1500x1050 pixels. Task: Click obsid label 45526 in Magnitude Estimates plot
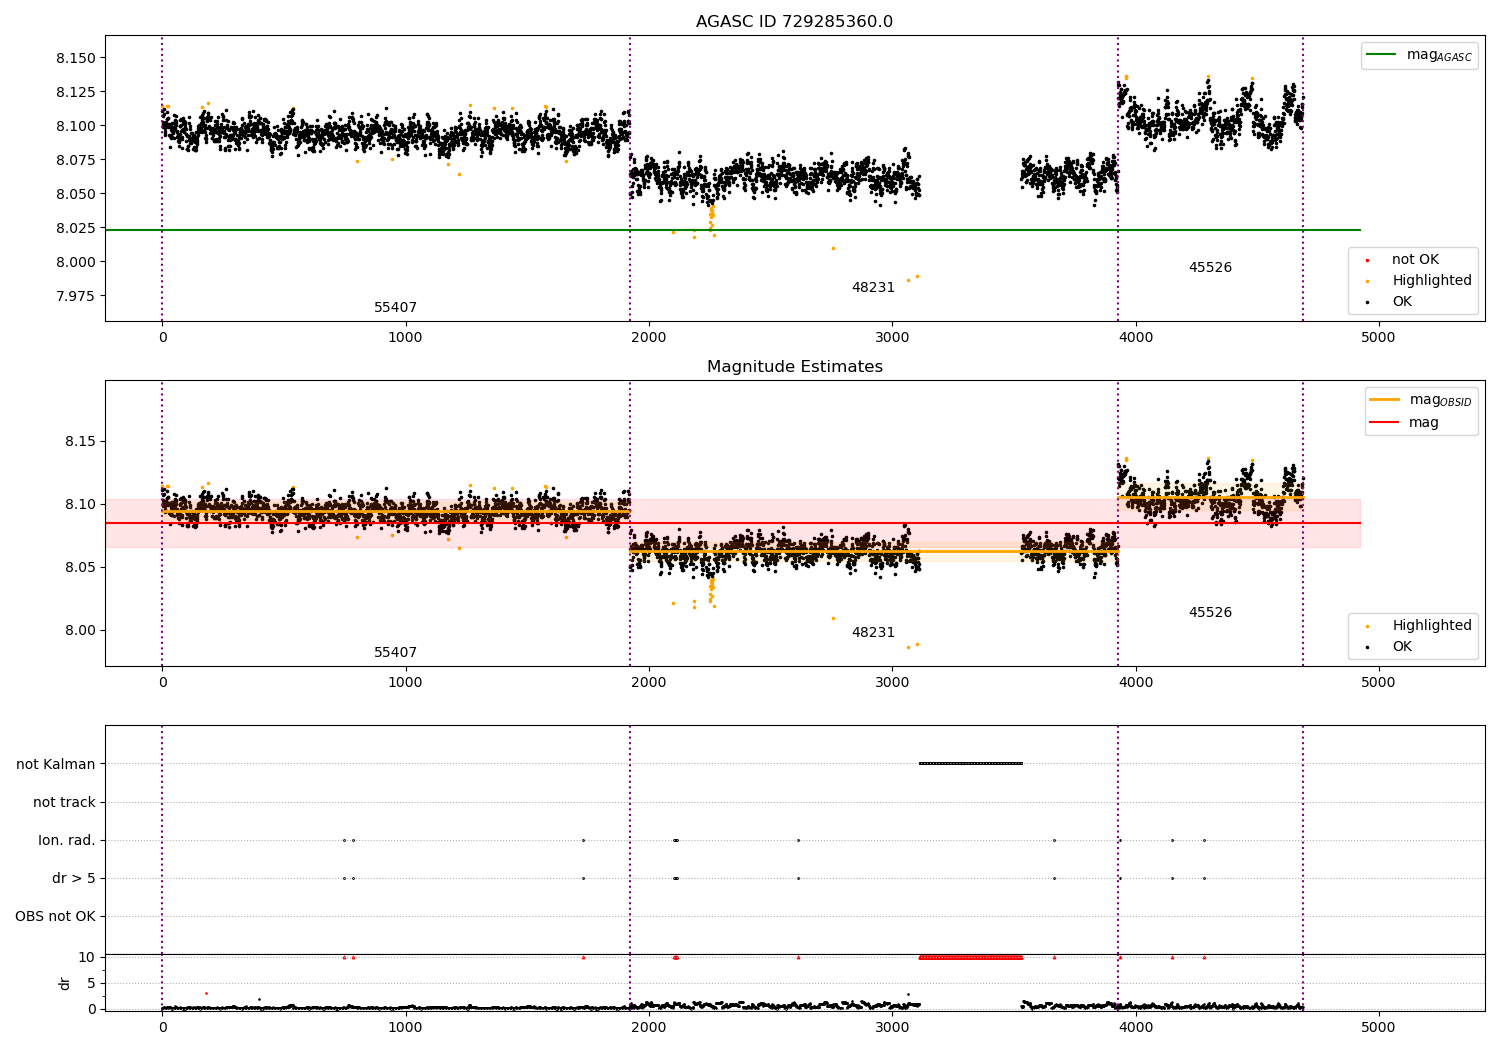click(1210, 613)
